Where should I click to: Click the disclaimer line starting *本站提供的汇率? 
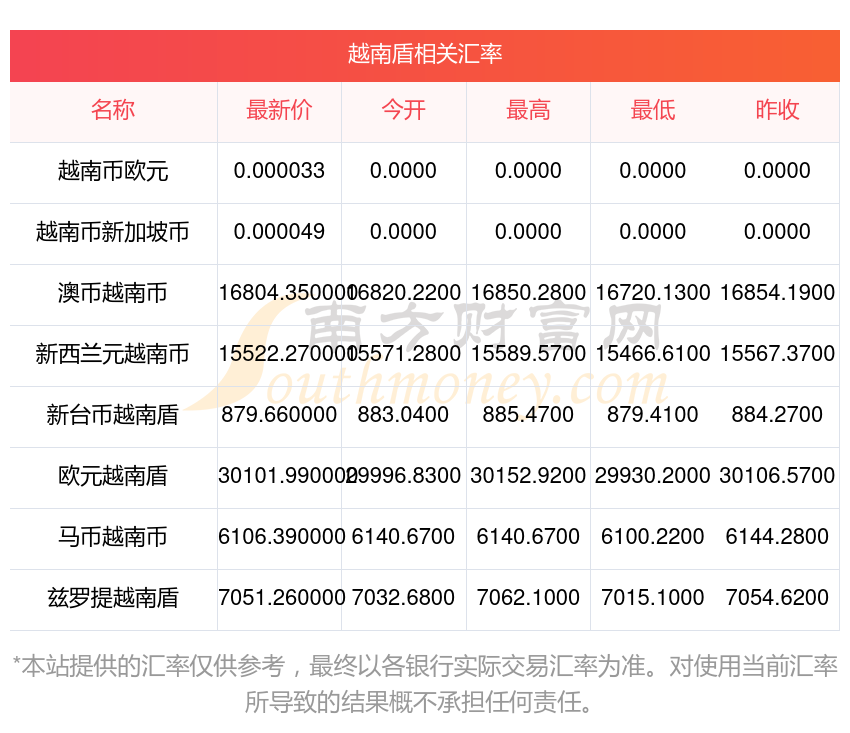(x=425, y=666)
